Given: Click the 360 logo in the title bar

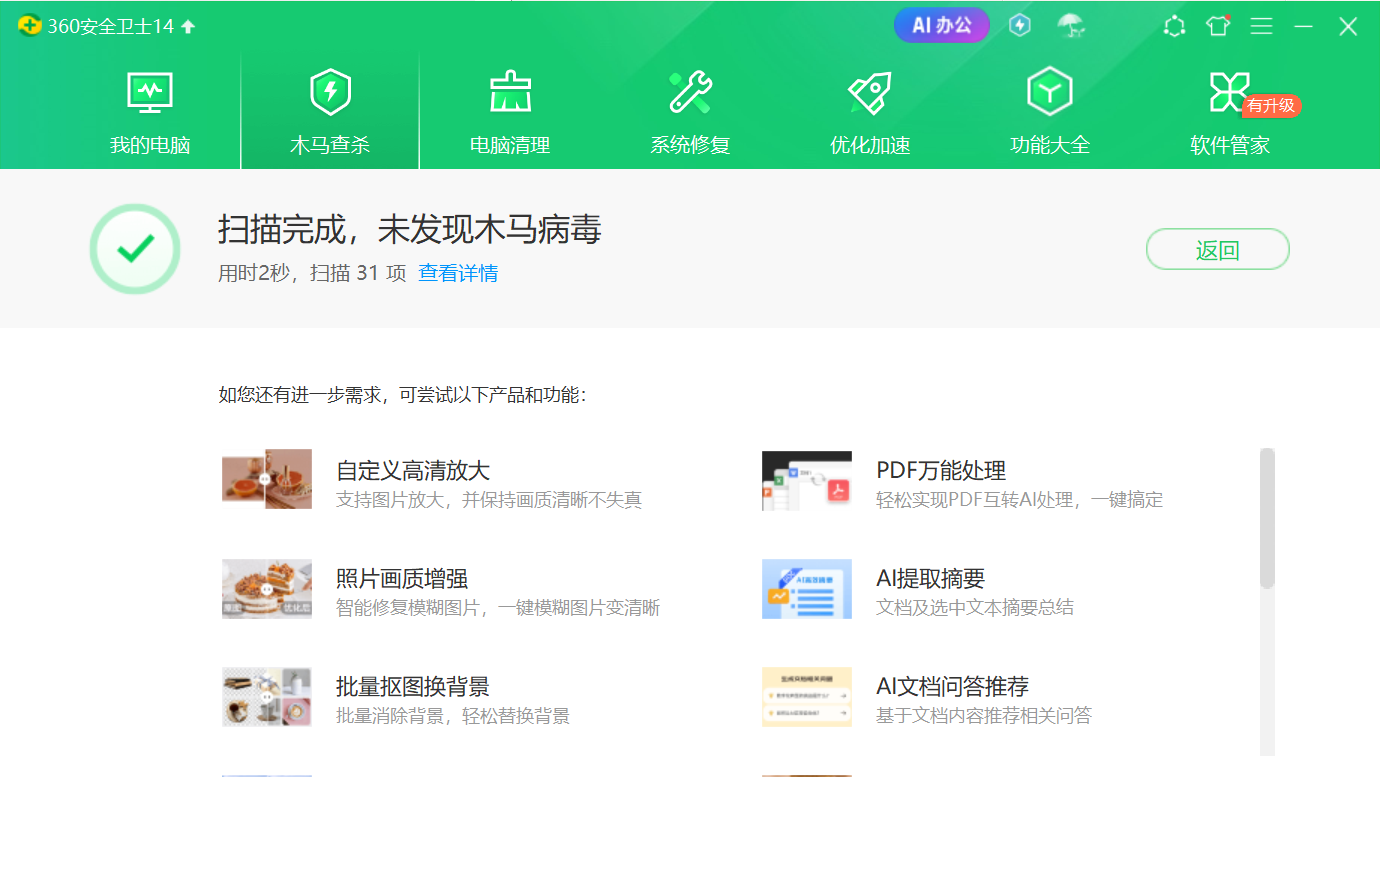Looking at the screenshot, I should pos(30,26).
